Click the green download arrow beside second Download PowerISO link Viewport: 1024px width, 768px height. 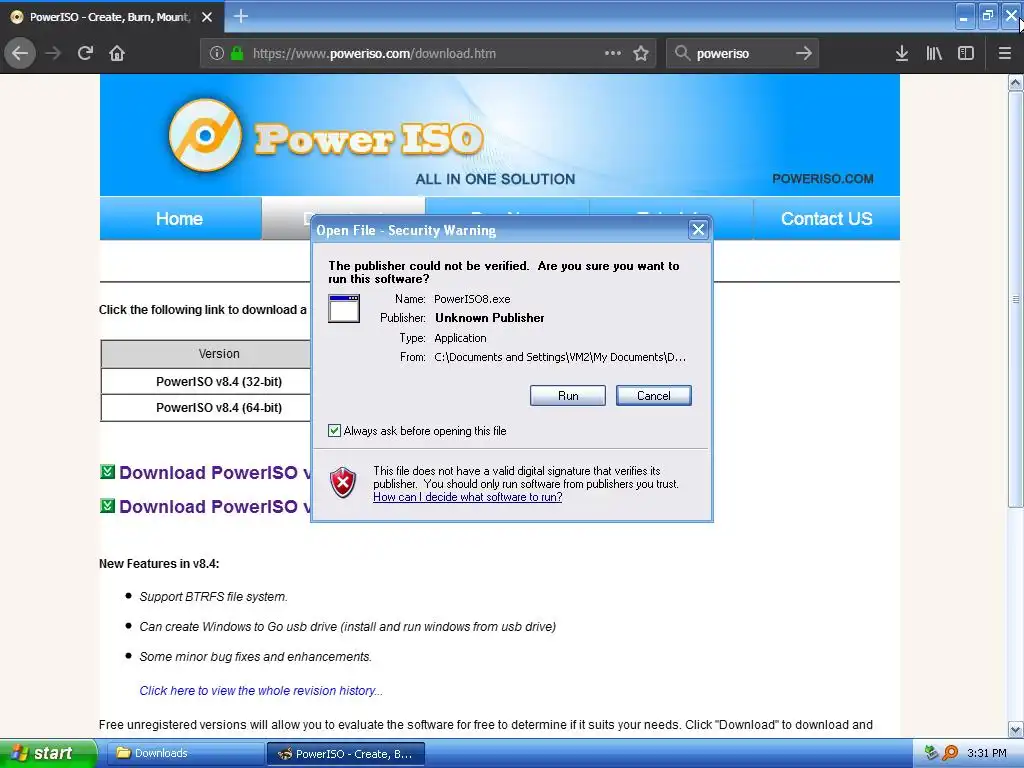tap(108, 505)
